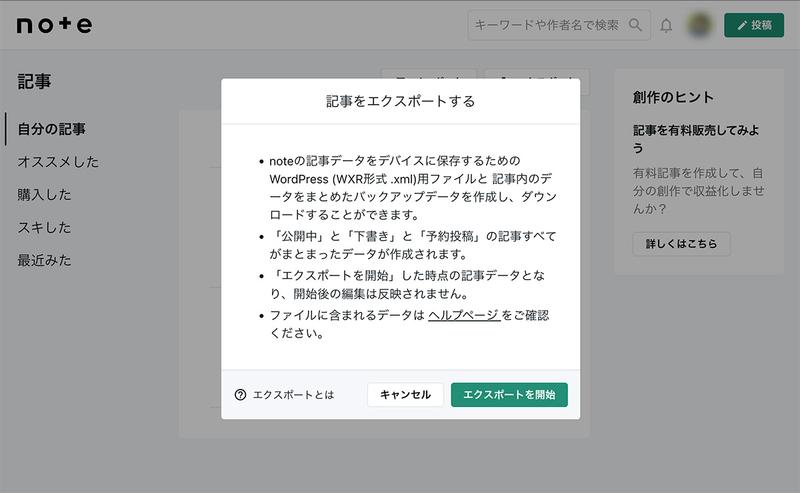Select 購入した in the sidebar
The image size is (800, 493).
[x=44, y=194]
